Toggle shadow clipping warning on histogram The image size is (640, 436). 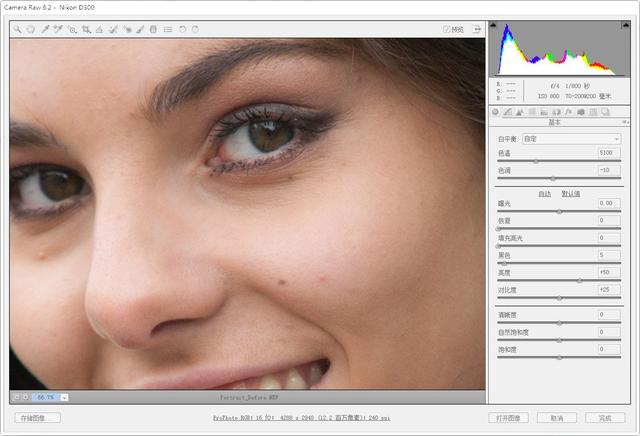493,25
